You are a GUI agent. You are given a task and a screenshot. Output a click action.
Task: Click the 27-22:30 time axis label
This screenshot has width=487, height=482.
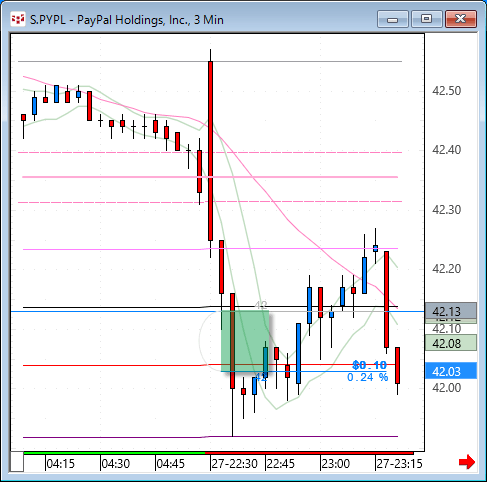tap(234, 464)
